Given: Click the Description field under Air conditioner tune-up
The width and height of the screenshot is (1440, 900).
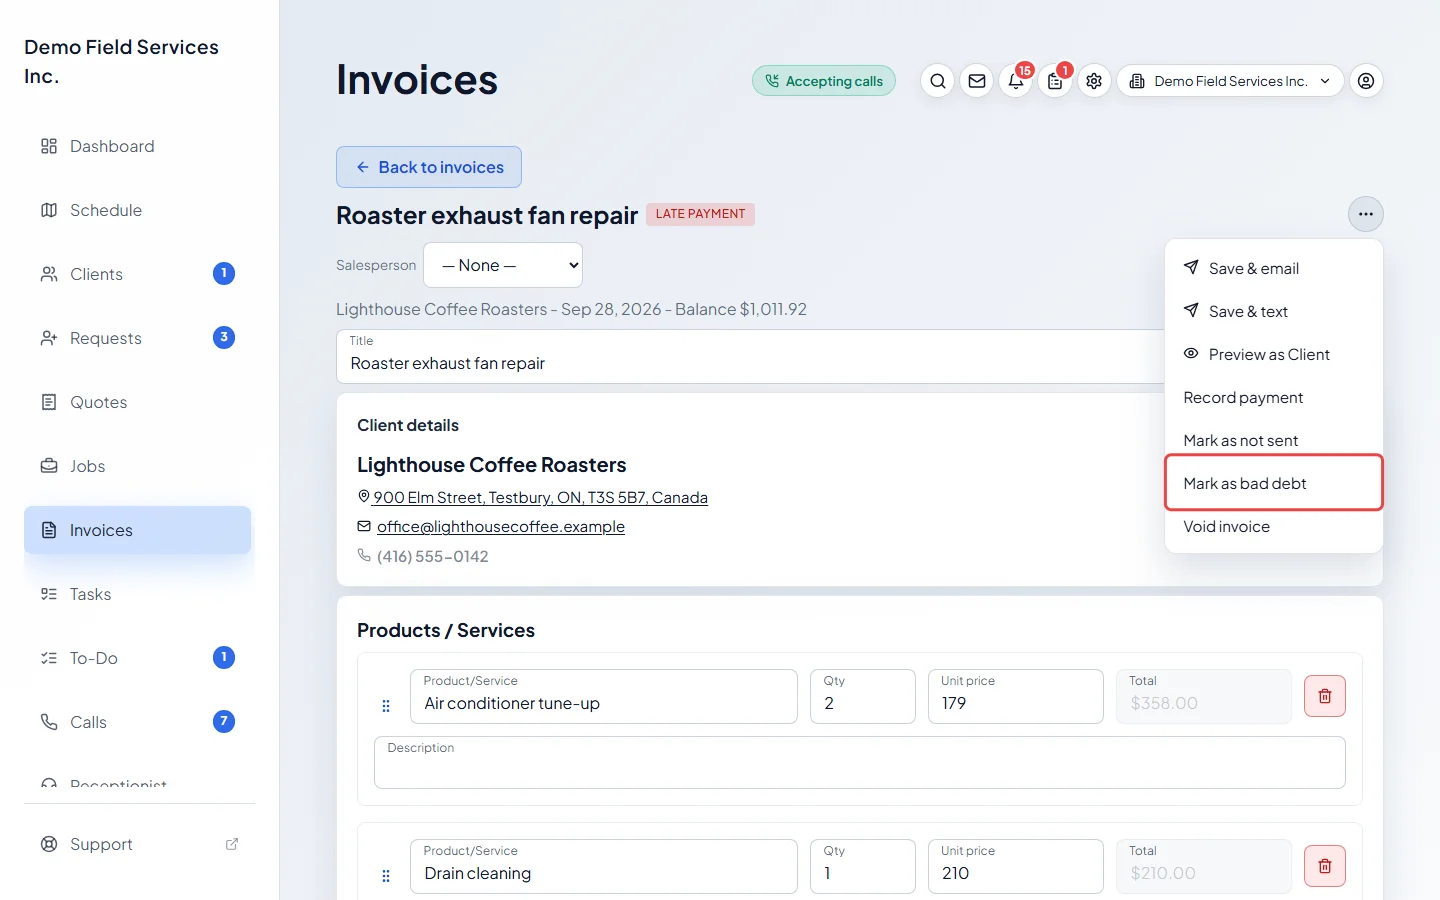Looking at the screenshot, I should tap(860, 763).
